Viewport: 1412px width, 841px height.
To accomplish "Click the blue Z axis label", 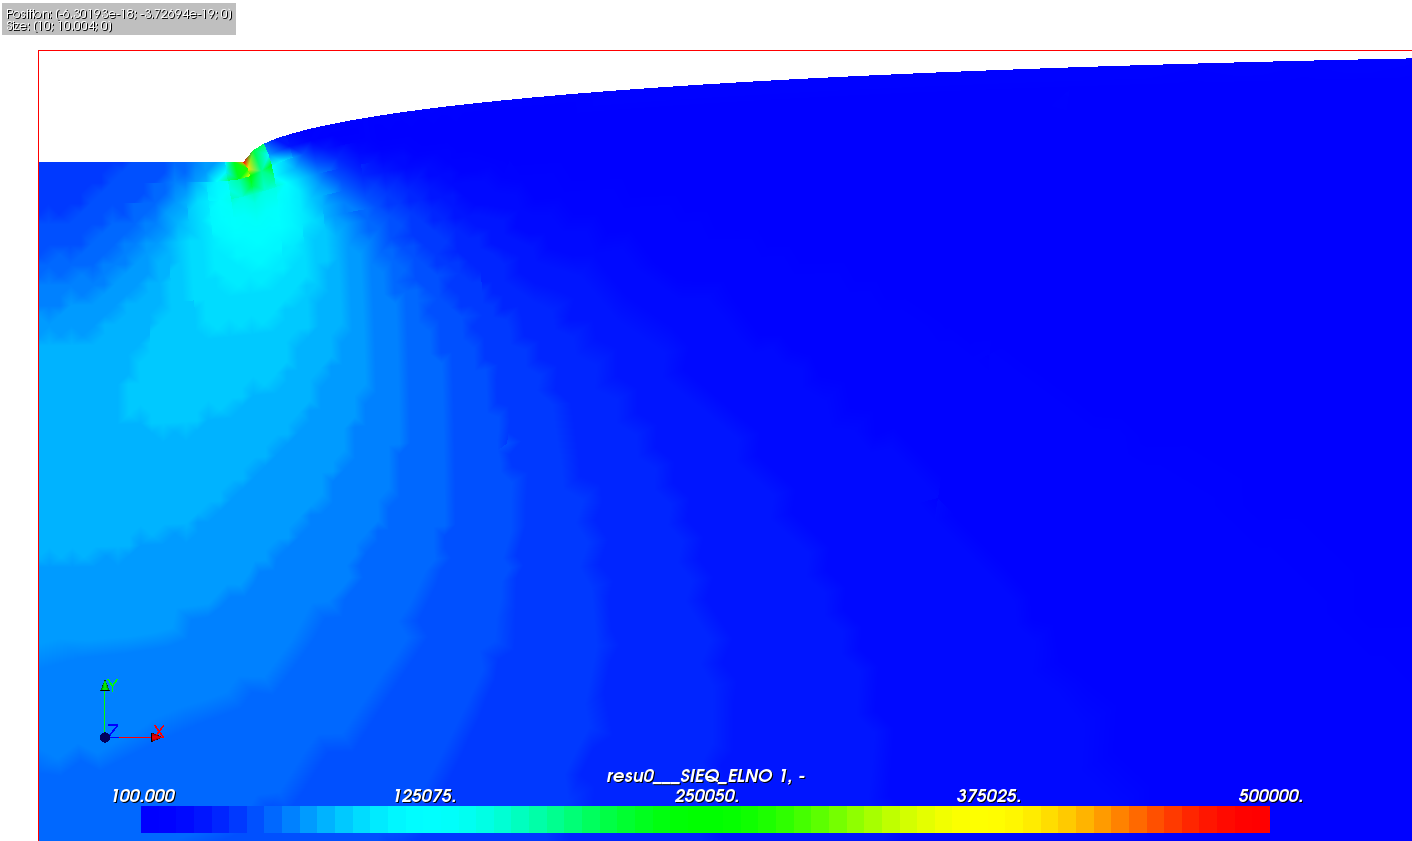I will tap(113, 730).
